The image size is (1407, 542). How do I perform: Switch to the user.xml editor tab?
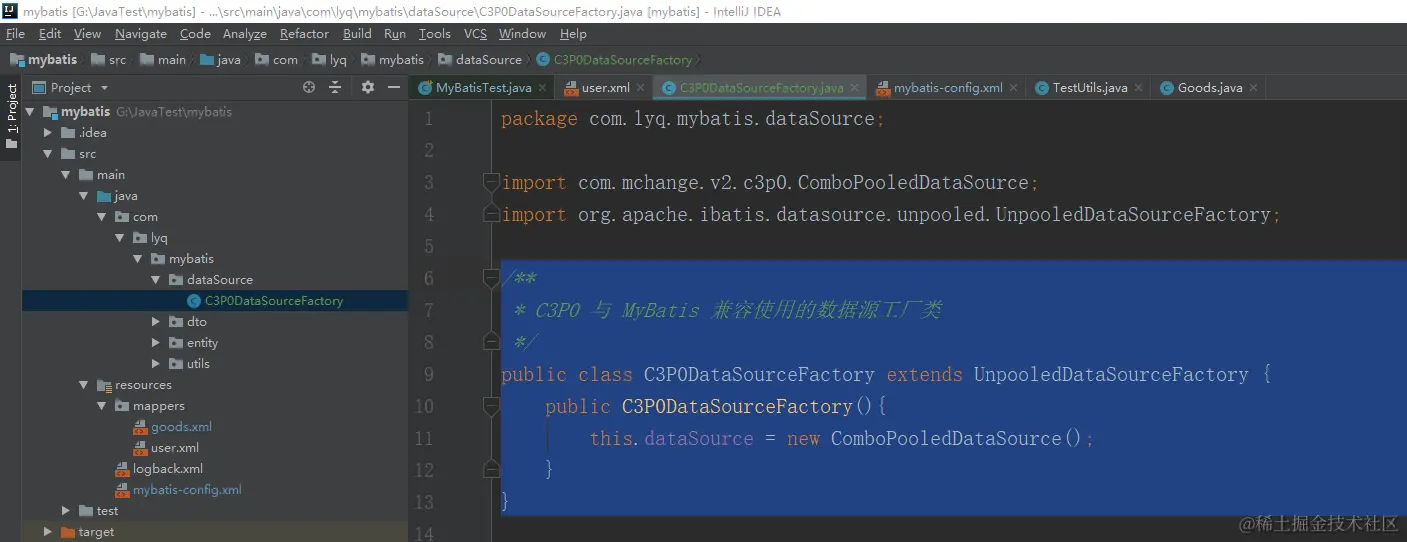click(606, 88)
